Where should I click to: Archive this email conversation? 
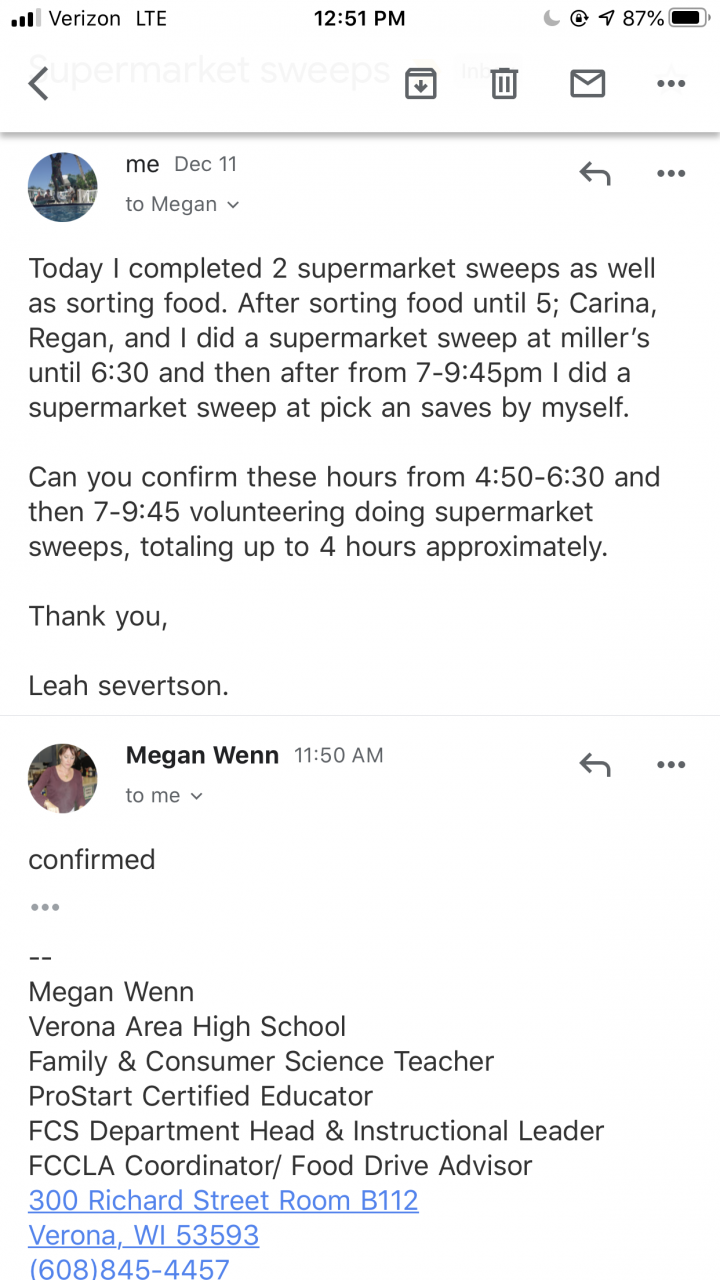point(421,84)
